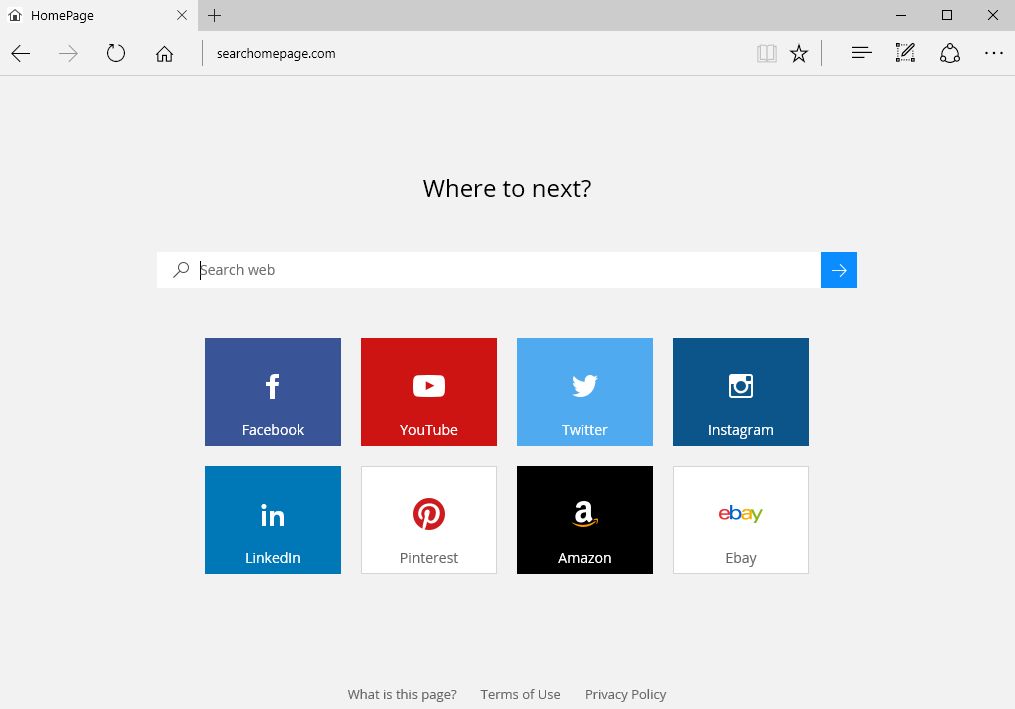The width and height of the screenshot is (1015, 709).
Task: Close the HomePage tab
Action: pos(182,15)
